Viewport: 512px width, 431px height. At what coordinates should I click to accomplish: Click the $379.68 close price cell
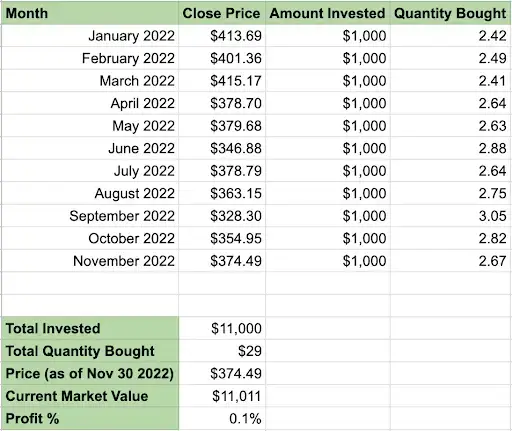pos(222,126)
